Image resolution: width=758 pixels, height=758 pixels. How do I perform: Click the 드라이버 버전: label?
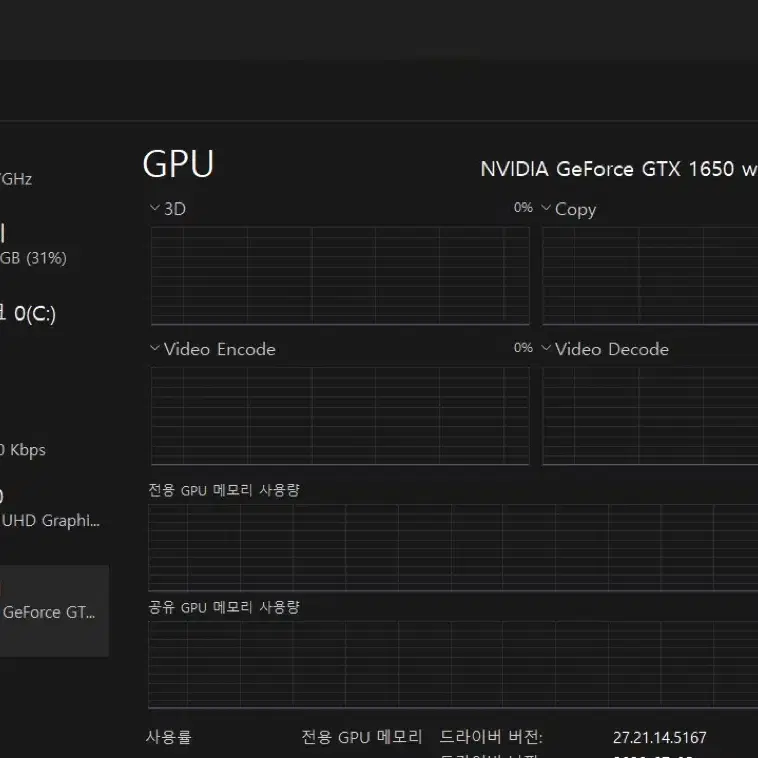491,737
